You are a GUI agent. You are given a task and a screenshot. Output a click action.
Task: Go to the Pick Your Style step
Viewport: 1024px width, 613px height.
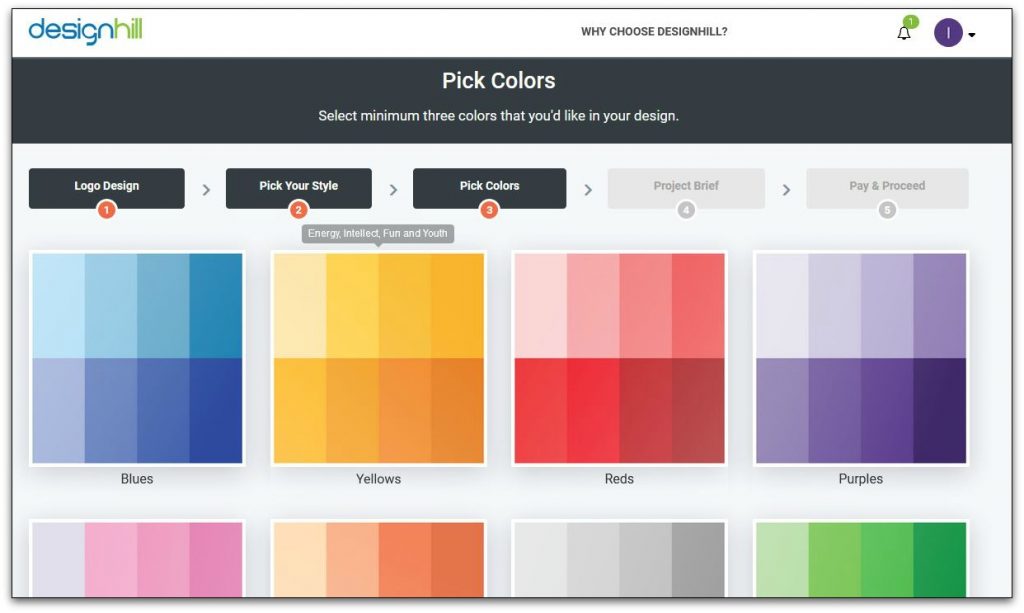[x=299, y=186]
